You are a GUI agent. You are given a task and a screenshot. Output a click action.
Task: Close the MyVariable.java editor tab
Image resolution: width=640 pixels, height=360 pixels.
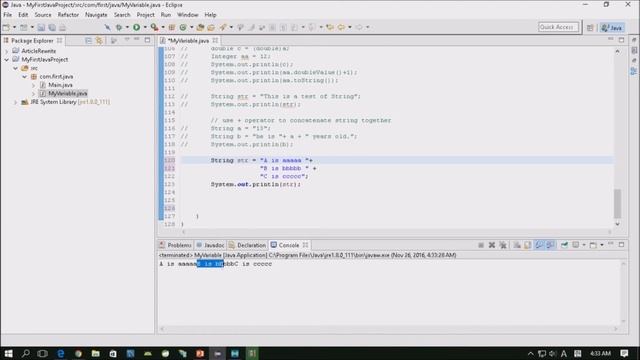pos(215,40)
